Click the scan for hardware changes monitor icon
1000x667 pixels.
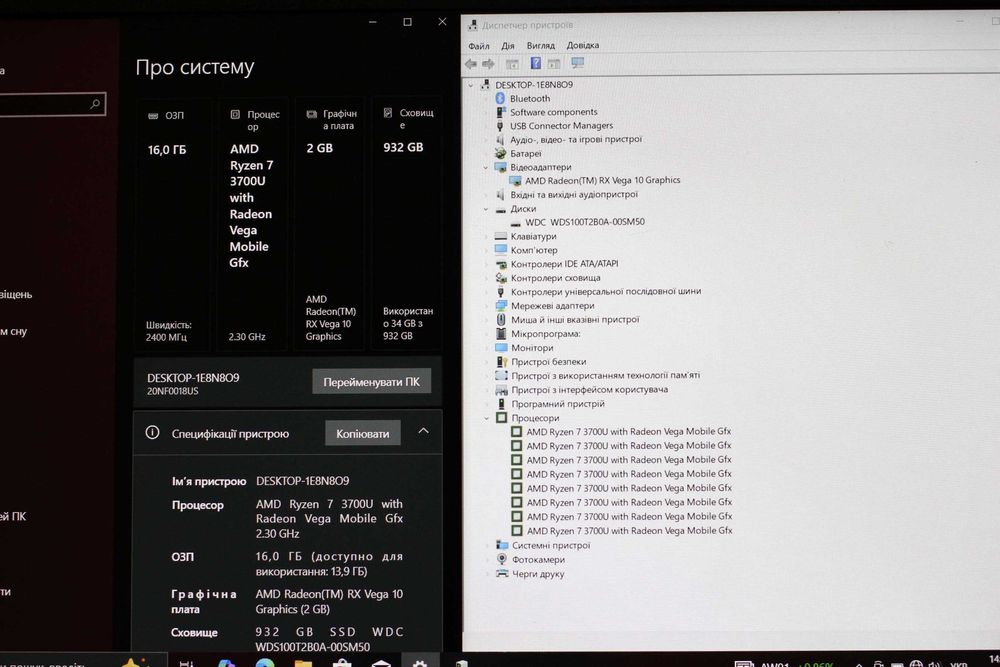tap(578, 63)
